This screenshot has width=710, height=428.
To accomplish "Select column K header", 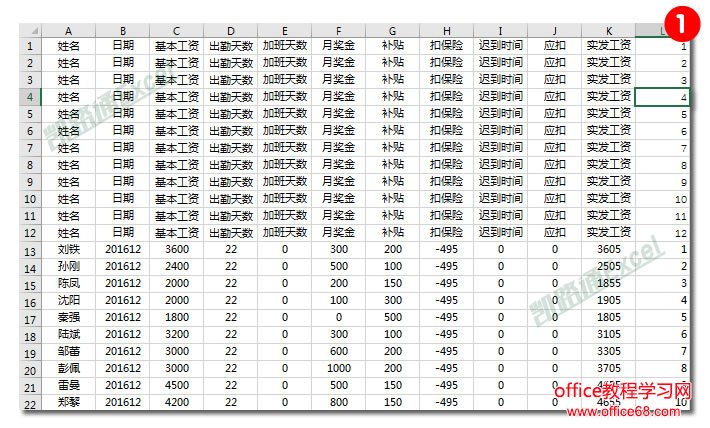I will pyautogui.click(x=609, y=31).
